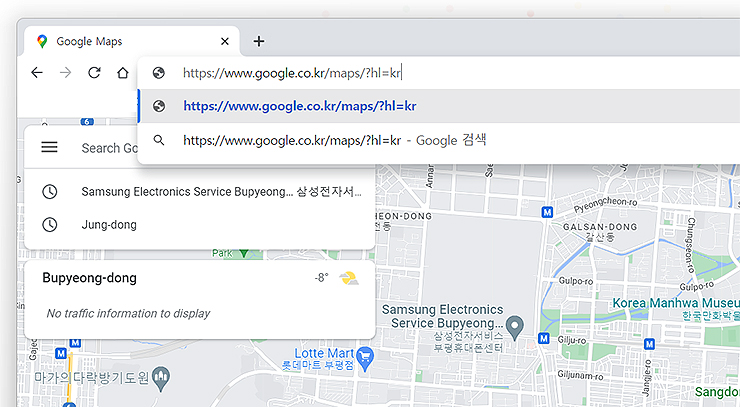Click the -8° temperature reading
740x407 pixels.
(x=321, y=278)
